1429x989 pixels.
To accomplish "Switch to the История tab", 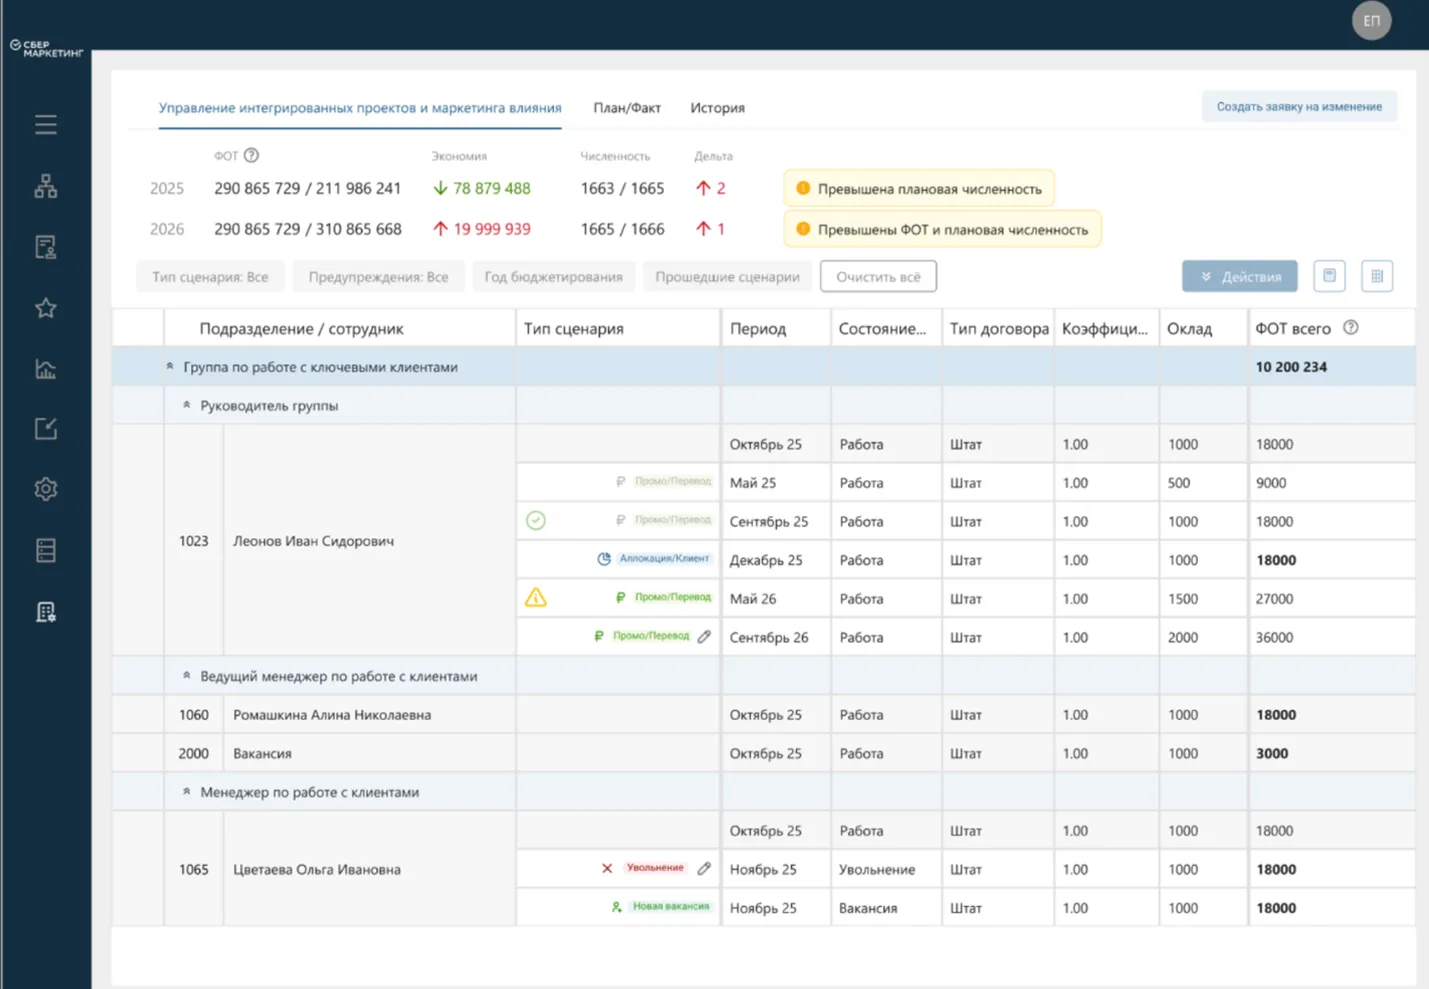I will (x=717, y=108).
